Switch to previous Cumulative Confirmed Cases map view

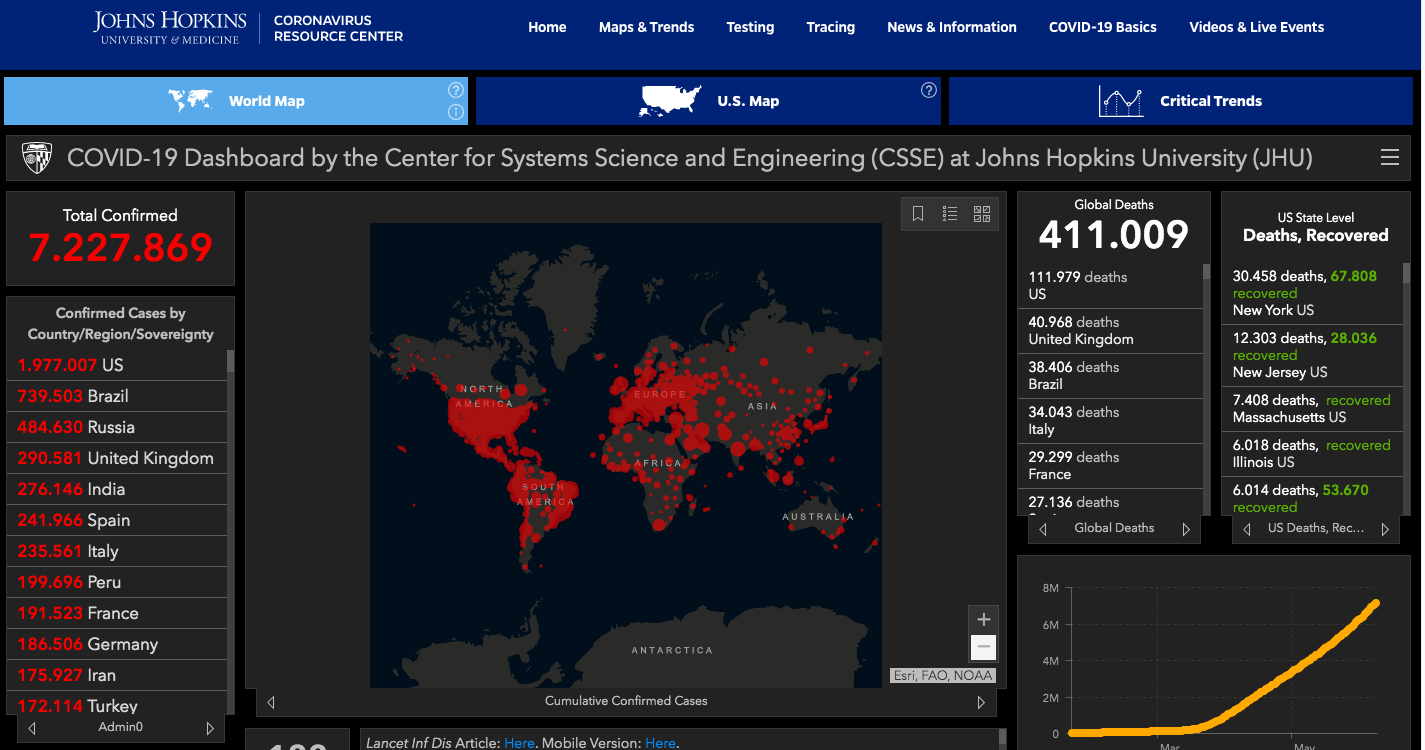click(x=271, y=702)
